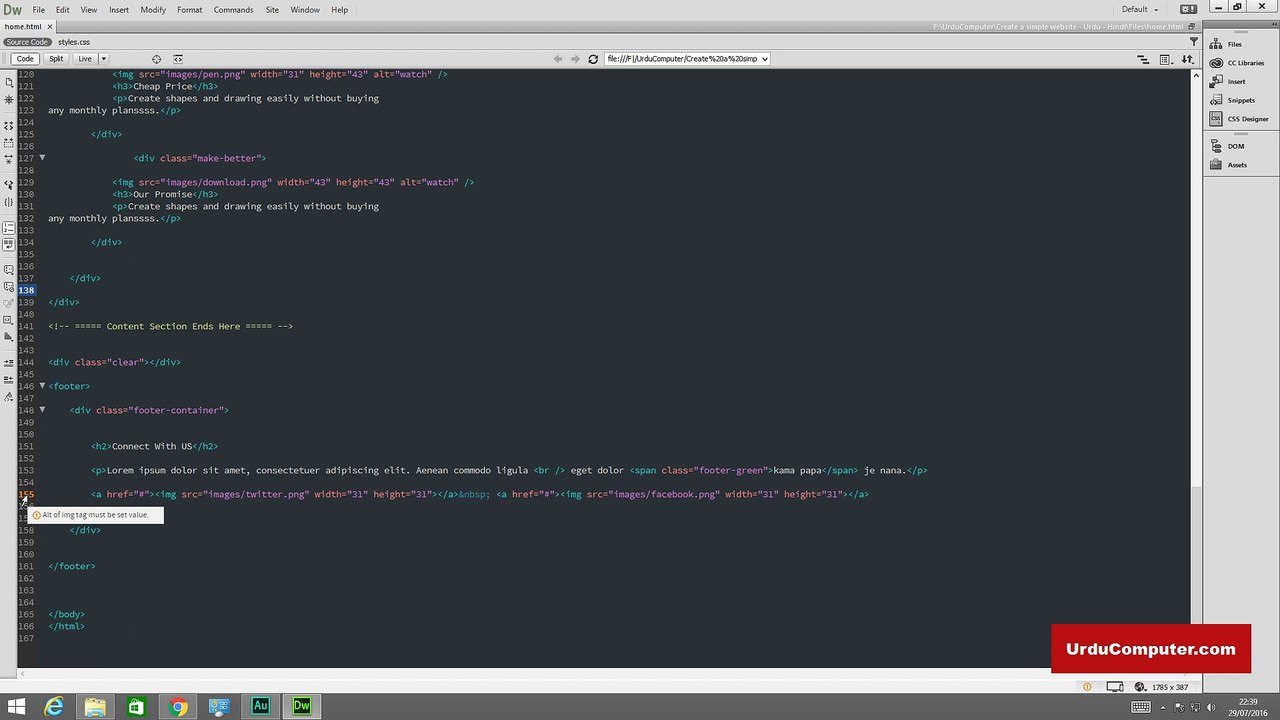Collapse the footer tag code block

pos(42,386)
